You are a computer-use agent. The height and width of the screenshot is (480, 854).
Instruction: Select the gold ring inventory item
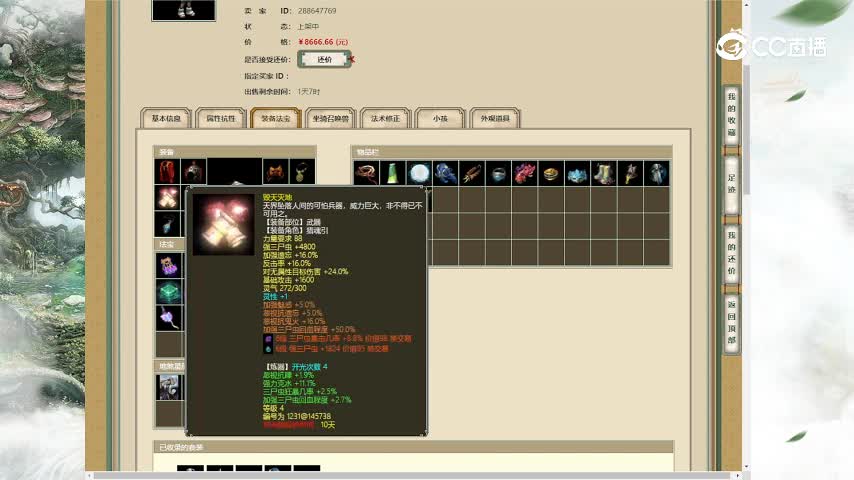[x=551, y=173]
